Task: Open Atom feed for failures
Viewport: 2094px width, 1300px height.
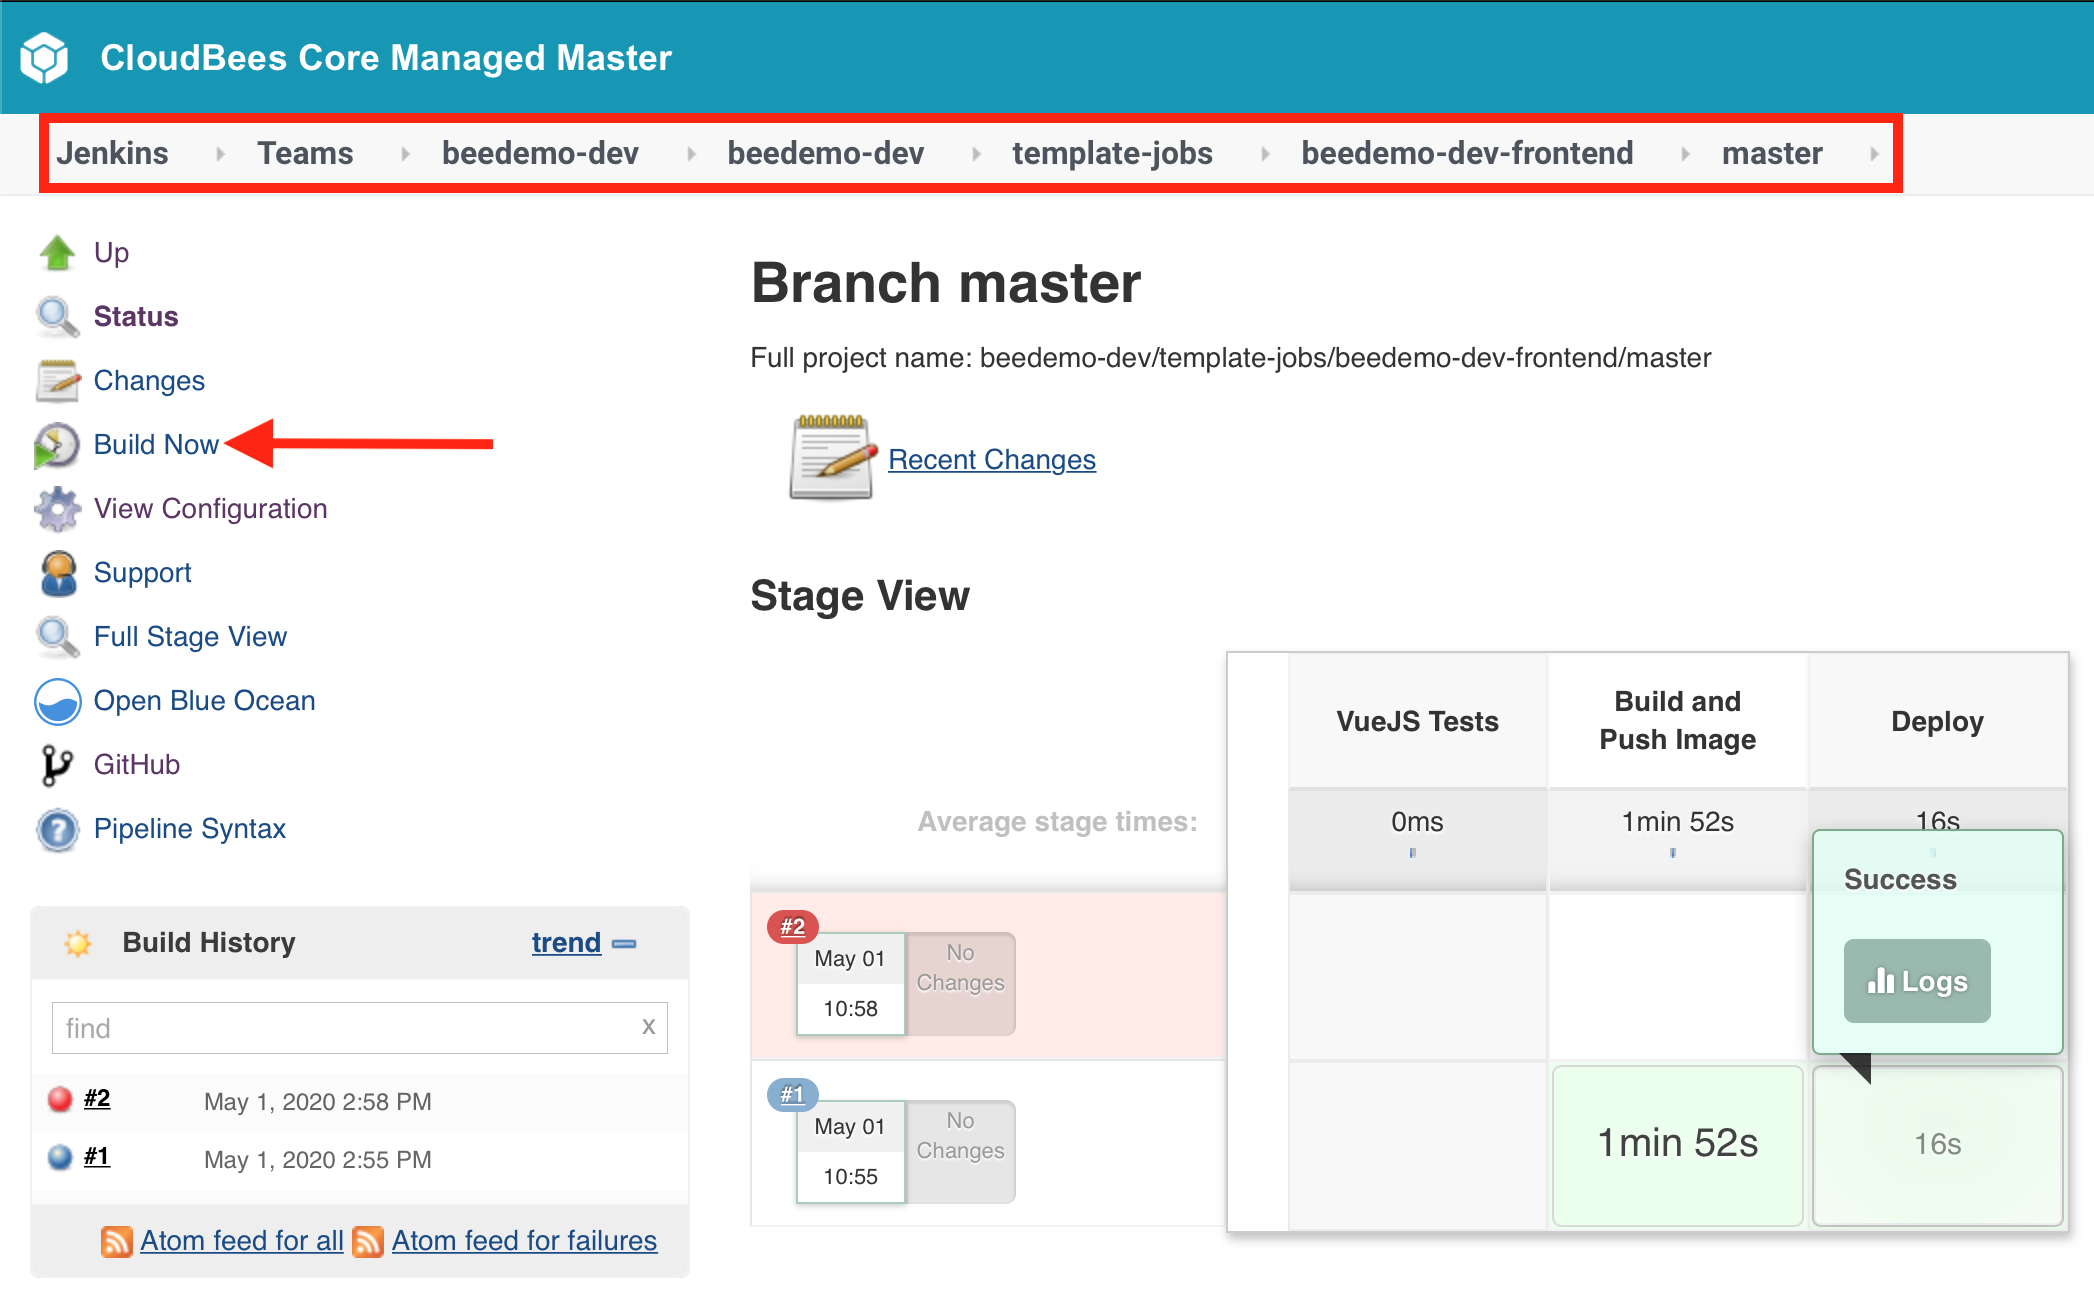Action: coord(524,1241)
